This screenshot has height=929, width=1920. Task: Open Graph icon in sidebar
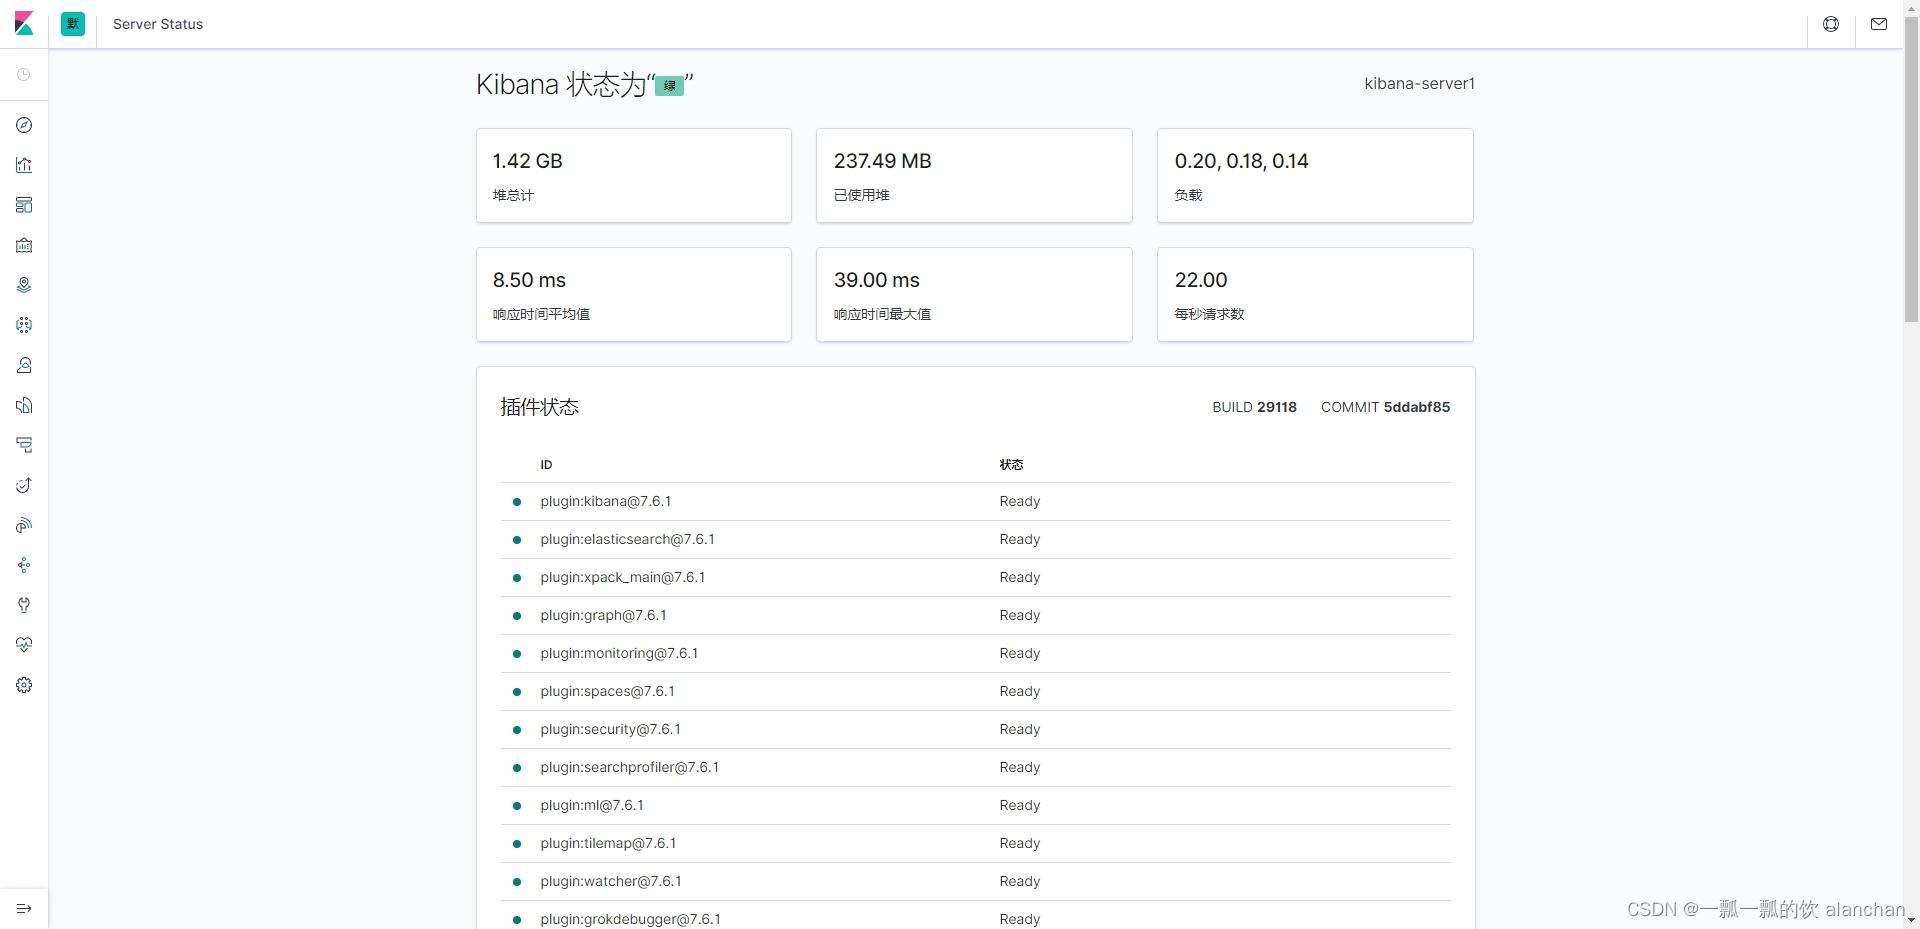pyautogui.click(x=24, y=565)
